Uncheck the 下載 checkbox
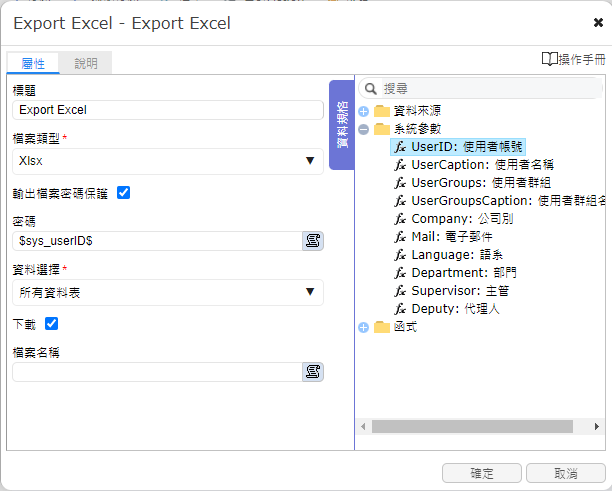This screenshot has height=491, width=612. click(x=52, y=324)
